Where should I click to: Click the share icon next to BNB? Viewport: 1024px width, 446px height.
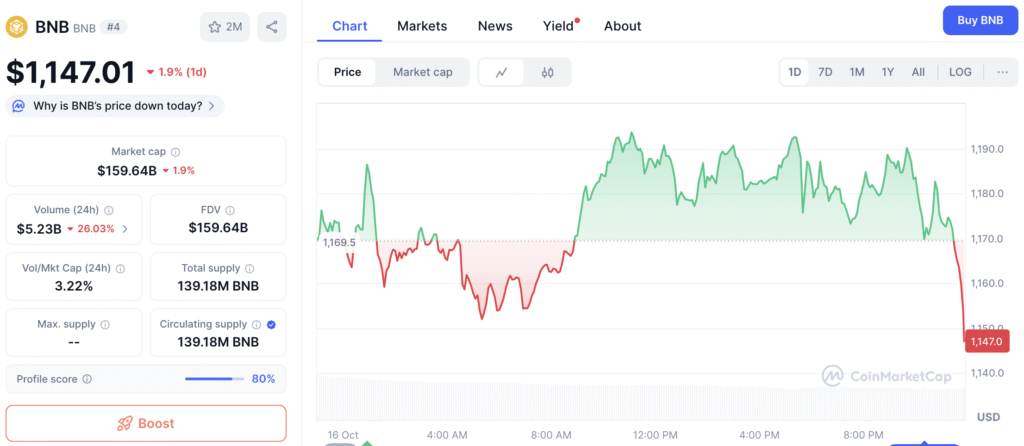(x=271, y=27)
